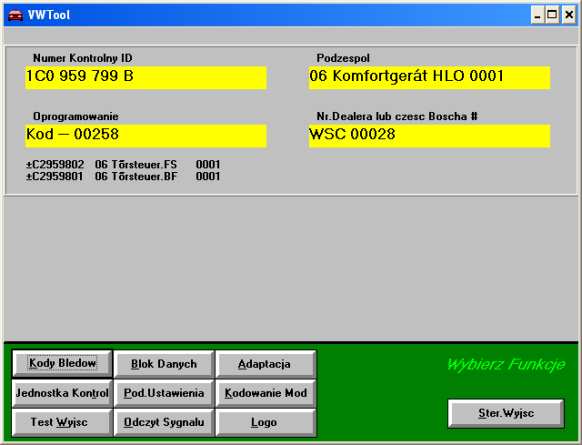Viewport: 582px width, 445px height.
Task: Open the Kody Bledow function
Action: (x=62, y=363)
